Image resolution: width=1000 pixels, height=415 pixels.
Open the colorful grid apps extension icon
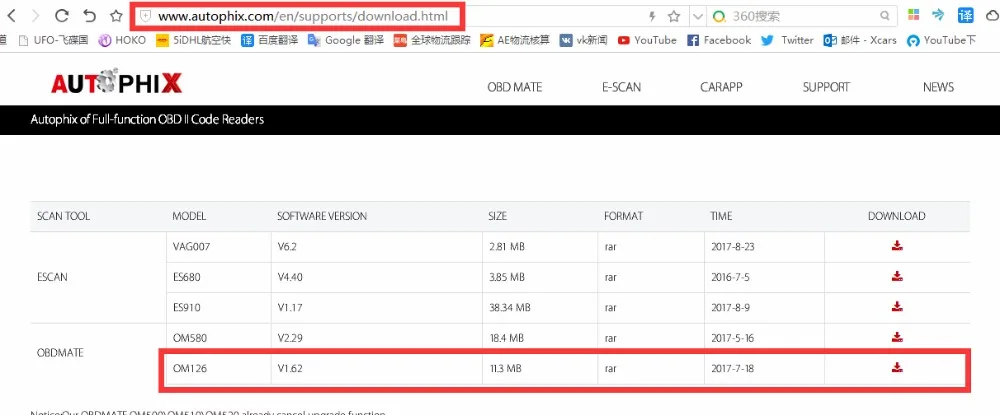click(x=914, y=16)
